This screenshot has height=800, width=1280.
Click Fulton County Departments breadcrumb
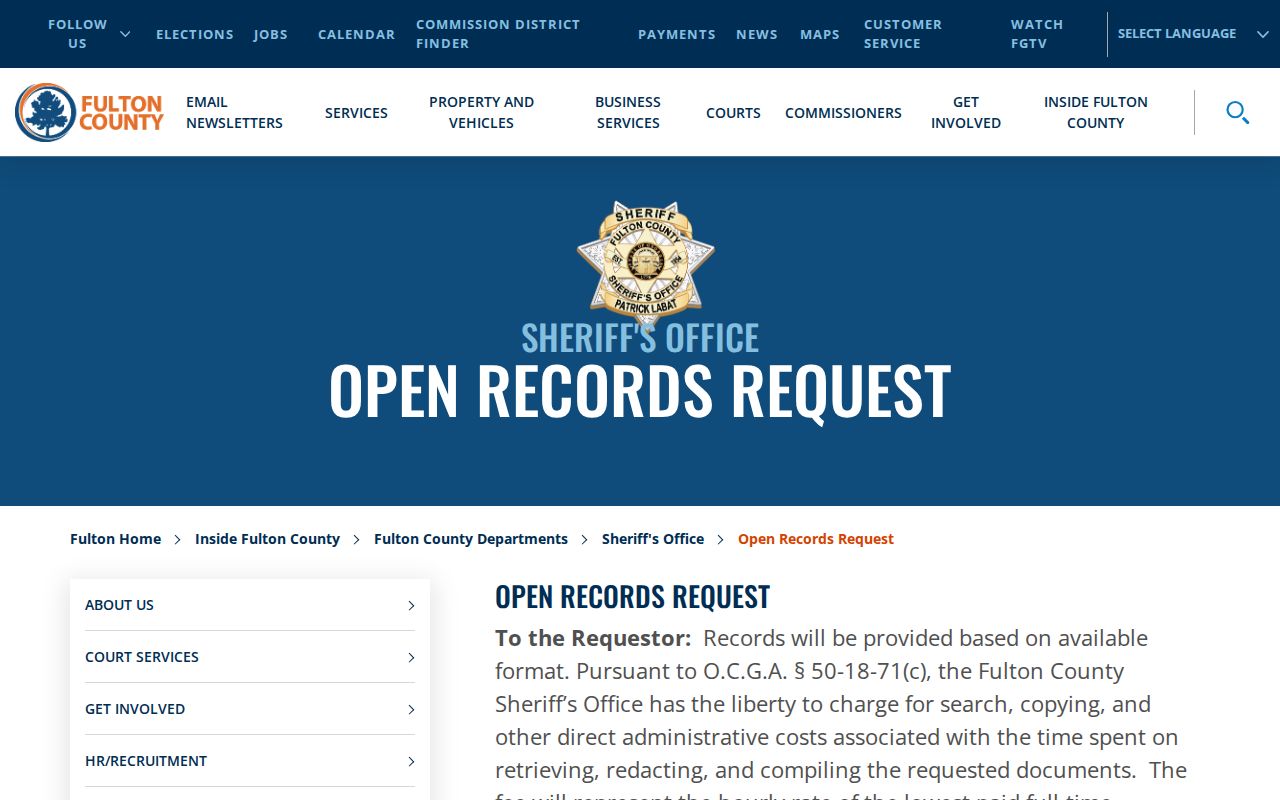pyautogui.click(x=471, y=539)
